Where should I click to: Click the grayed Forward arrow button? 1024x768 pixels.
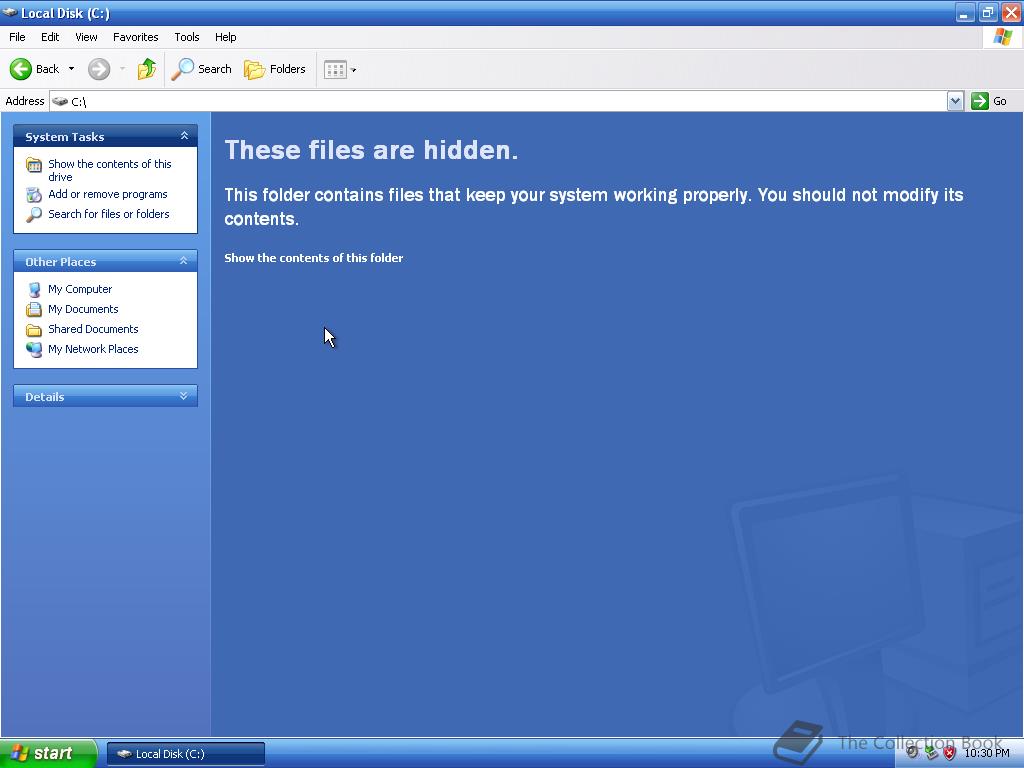(x=99, y=69)
